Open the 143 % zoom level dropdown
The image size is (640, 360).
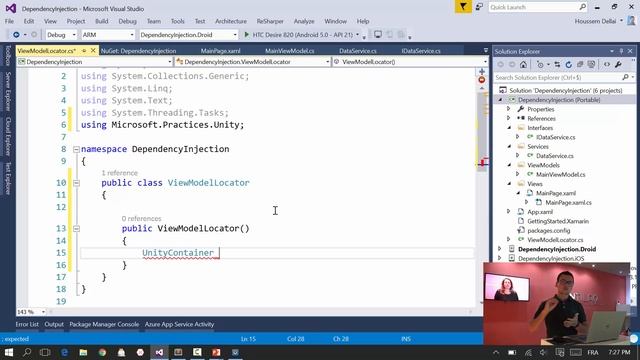click(31, 312)
